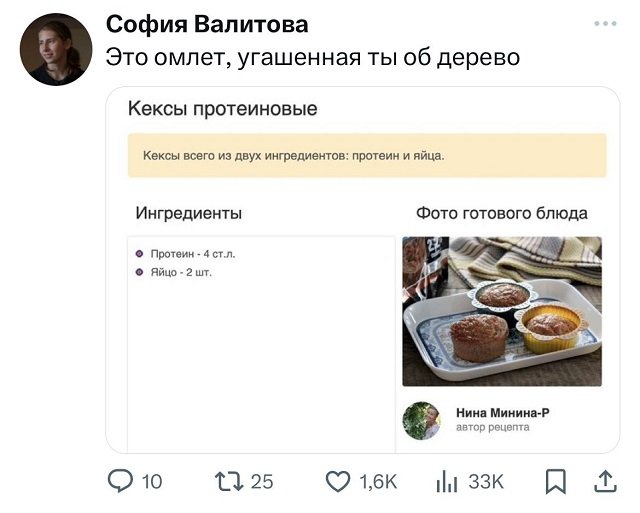
Task: Click the retweet arrows icon
Action: coord(227,482)
